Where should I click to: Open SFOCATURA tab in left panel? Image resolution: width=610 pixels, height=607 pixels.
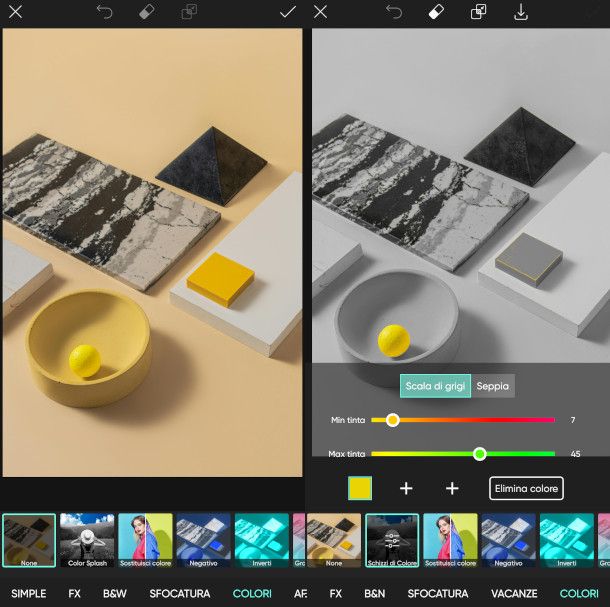coord(180,593)
